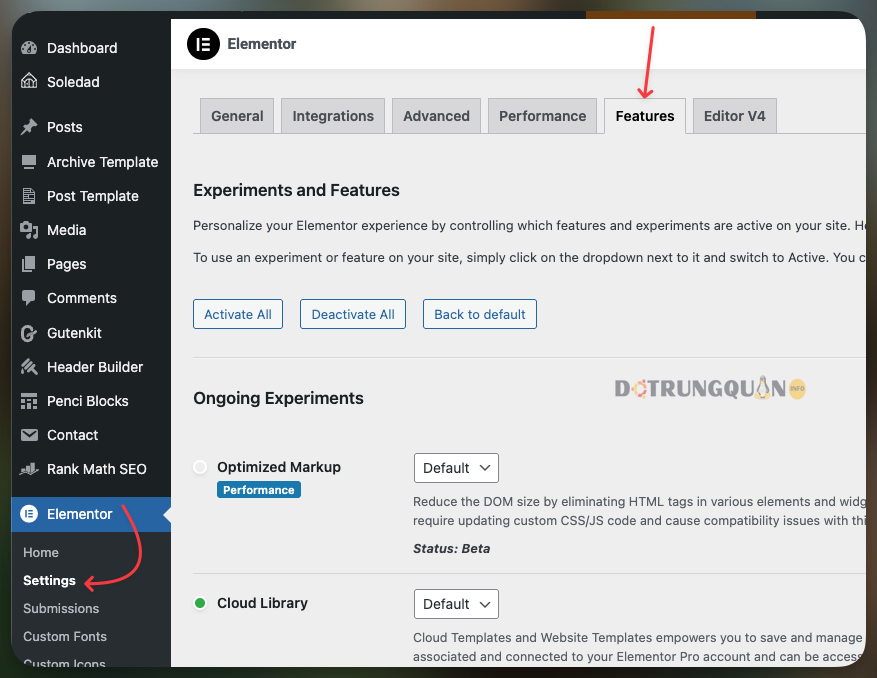The image size is (877, 678).
Task: Click the Experiments and Features heading
Action: tap(296, 190)
